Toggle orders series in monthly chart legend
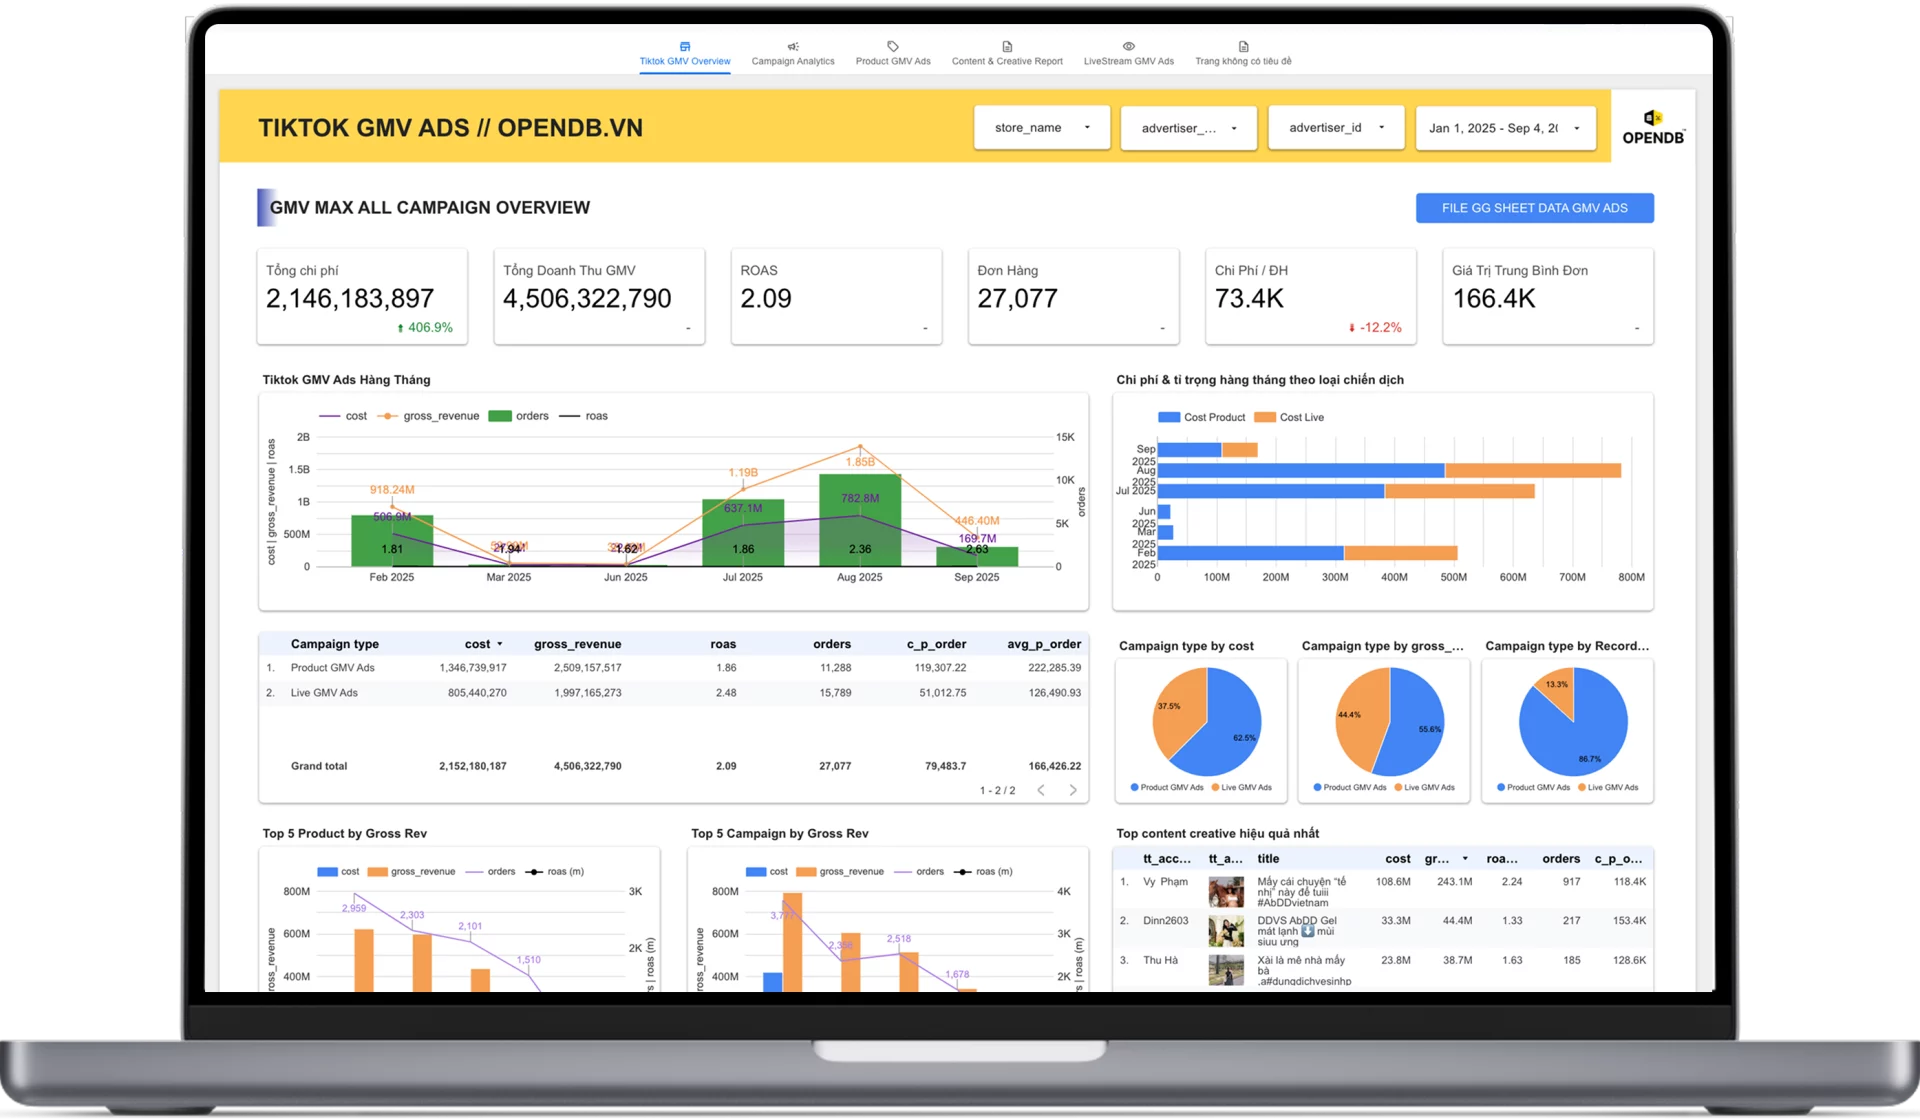This screenshot has width=1920, height=1120. [518, 416]
